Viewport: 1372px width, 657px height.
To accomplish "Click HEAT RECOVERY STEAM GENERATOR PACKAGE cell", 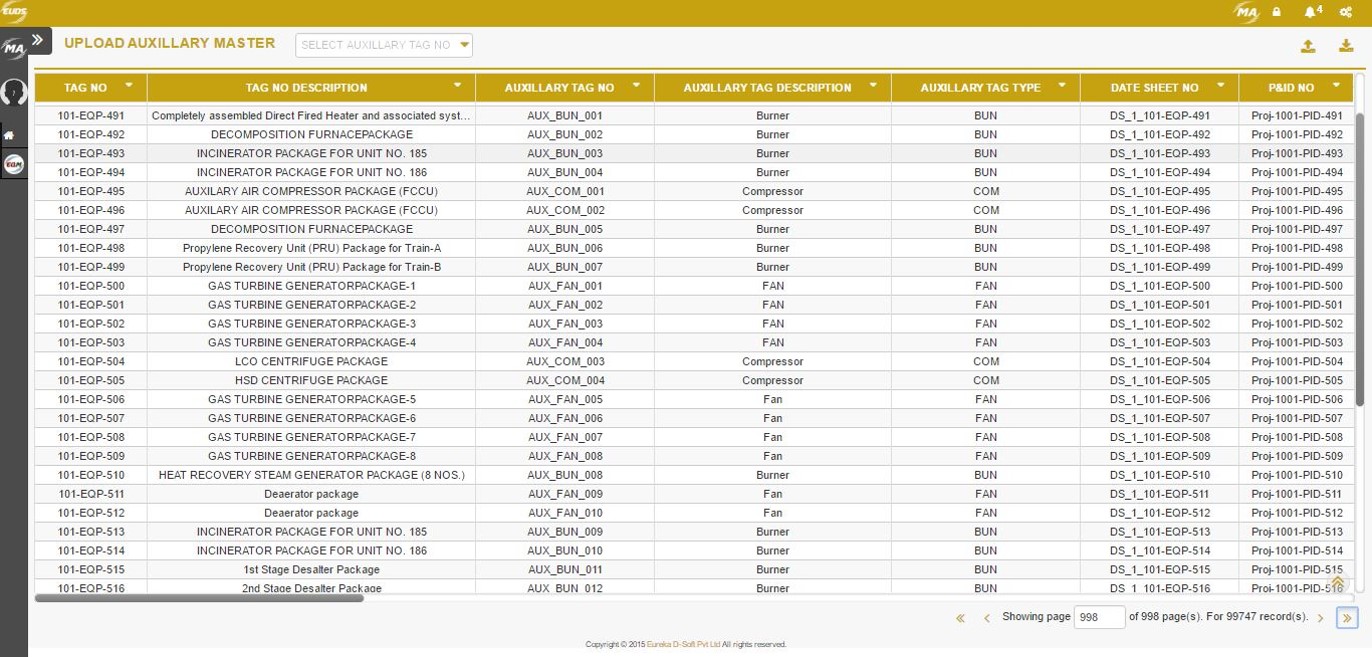I will point(311,476).
